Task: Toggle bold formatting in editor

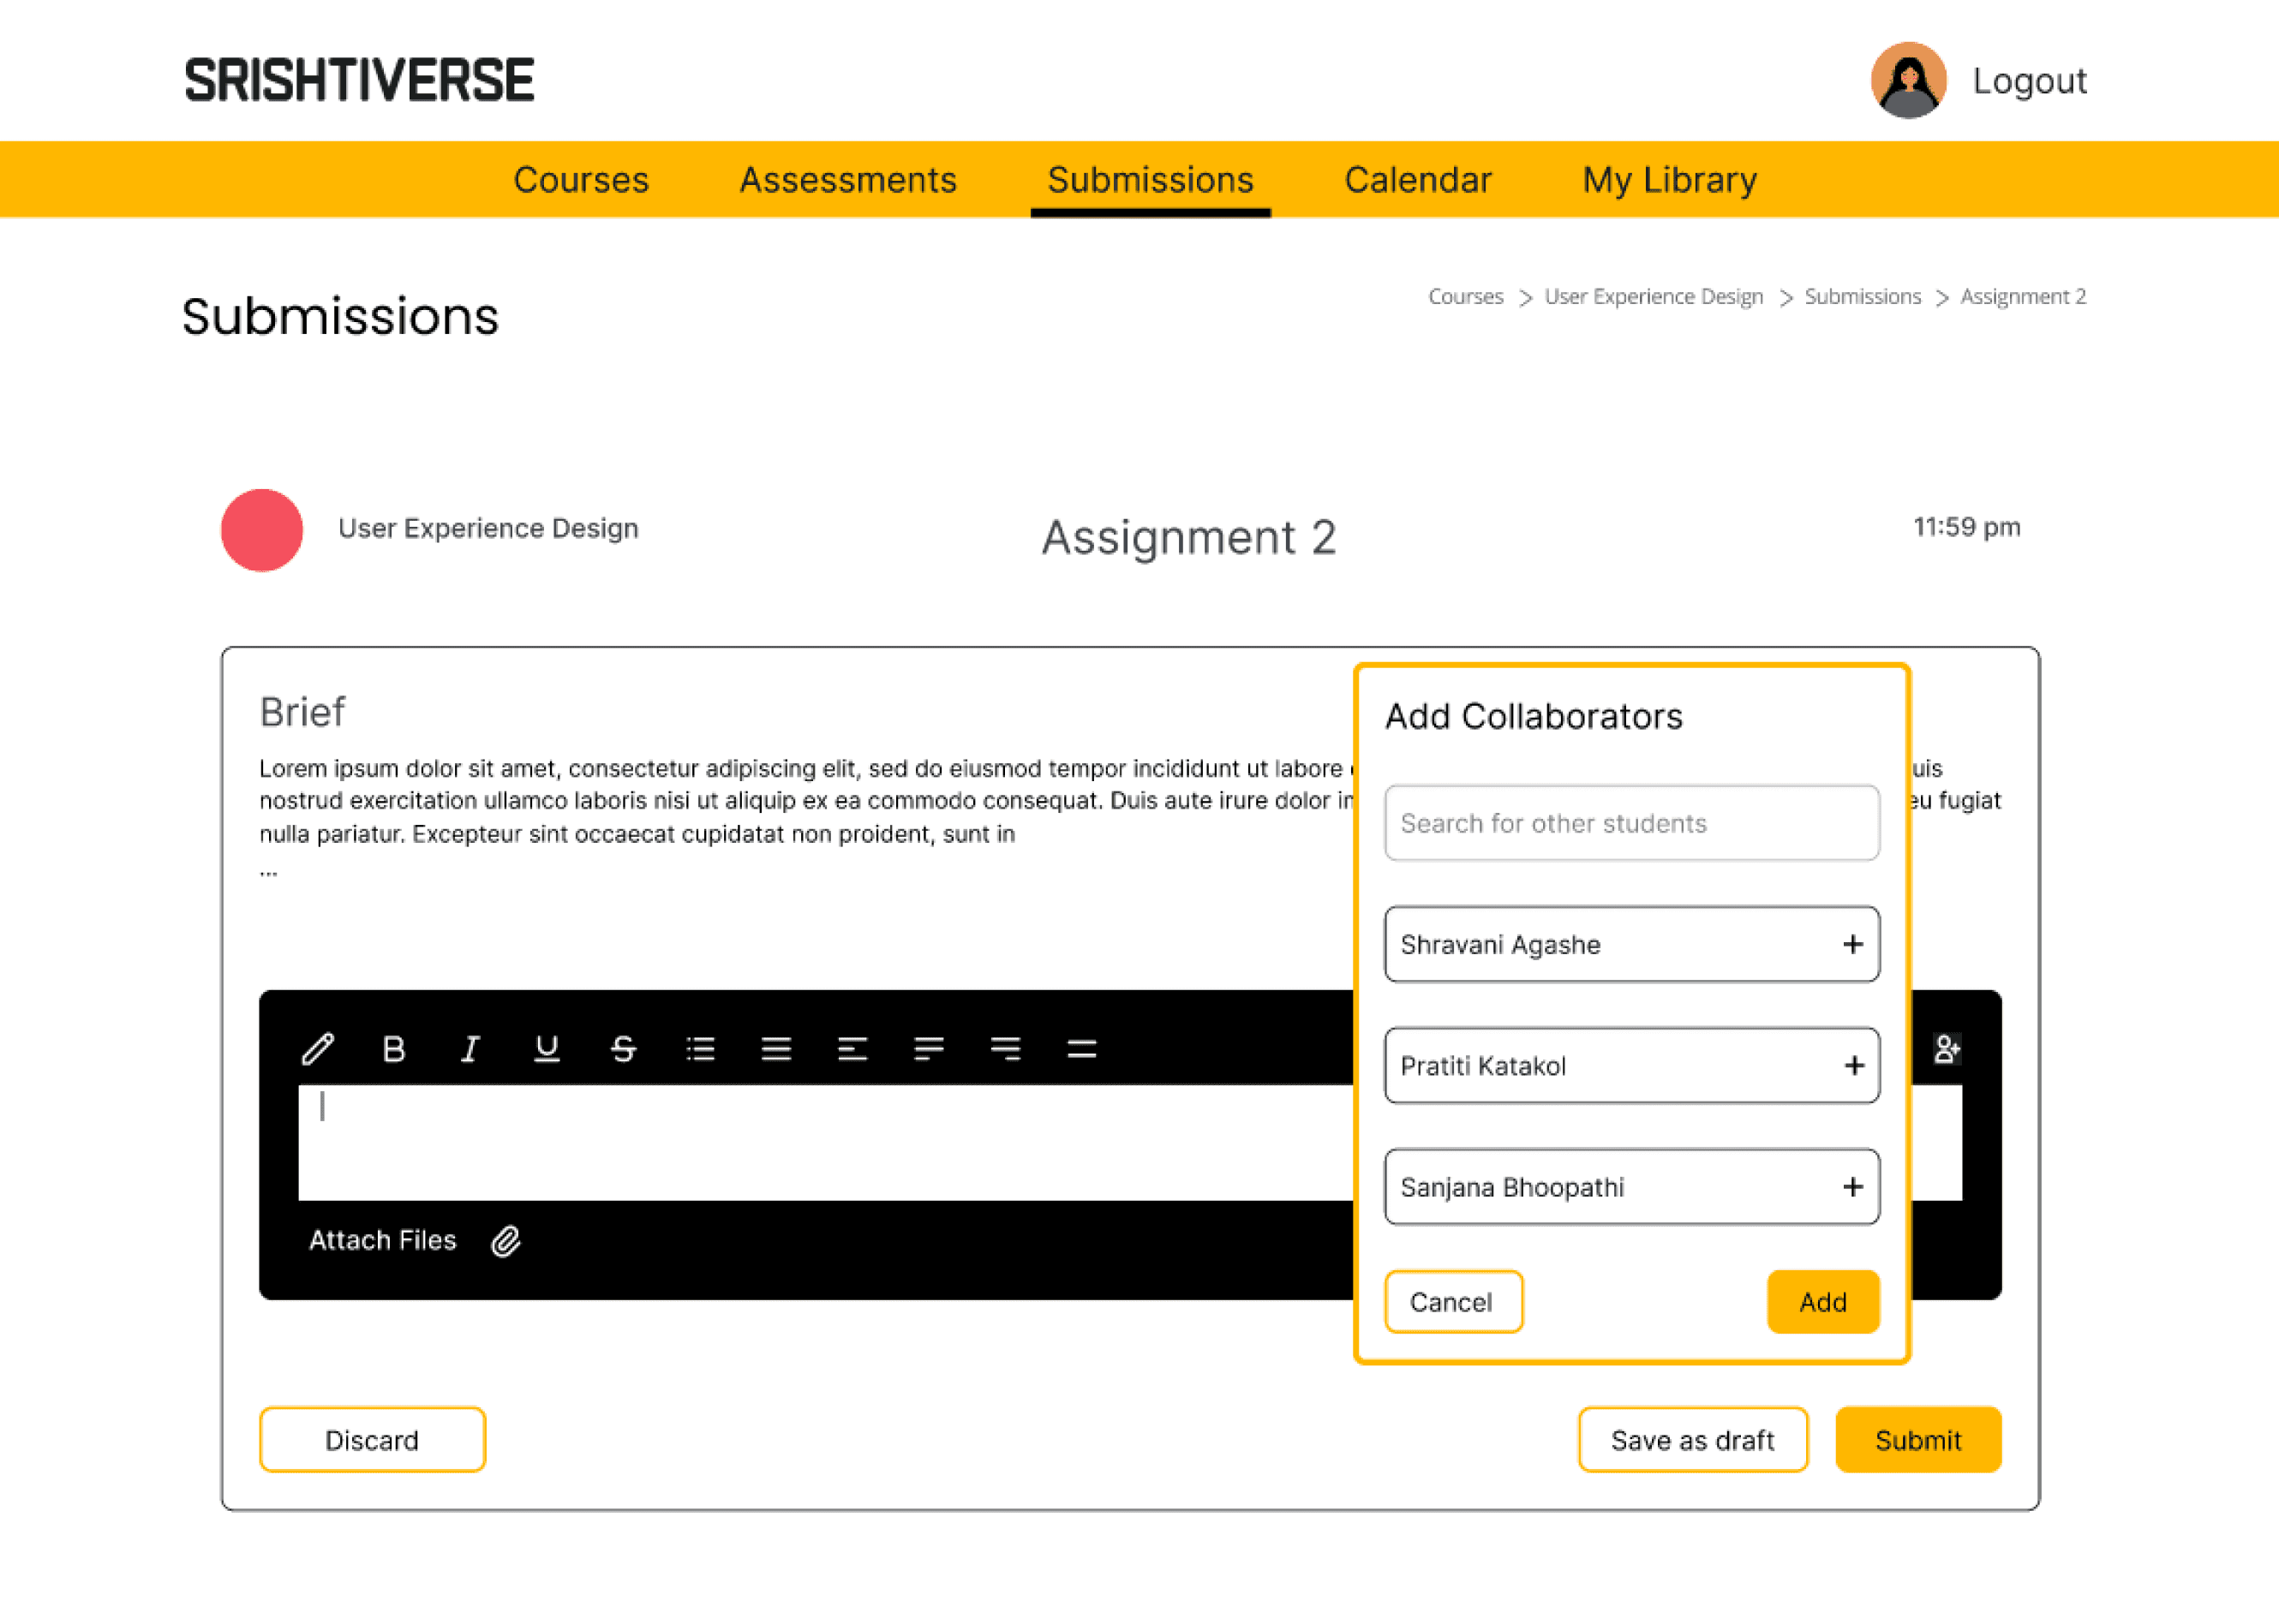Action: pos(394,1049)
